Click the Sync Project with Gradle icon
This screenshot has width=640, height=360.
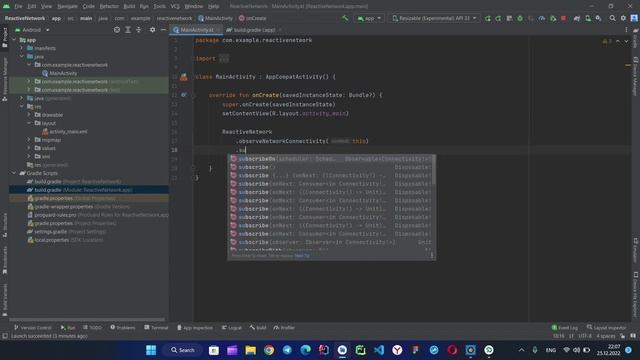pyautogui.click(x=577, y=18)
